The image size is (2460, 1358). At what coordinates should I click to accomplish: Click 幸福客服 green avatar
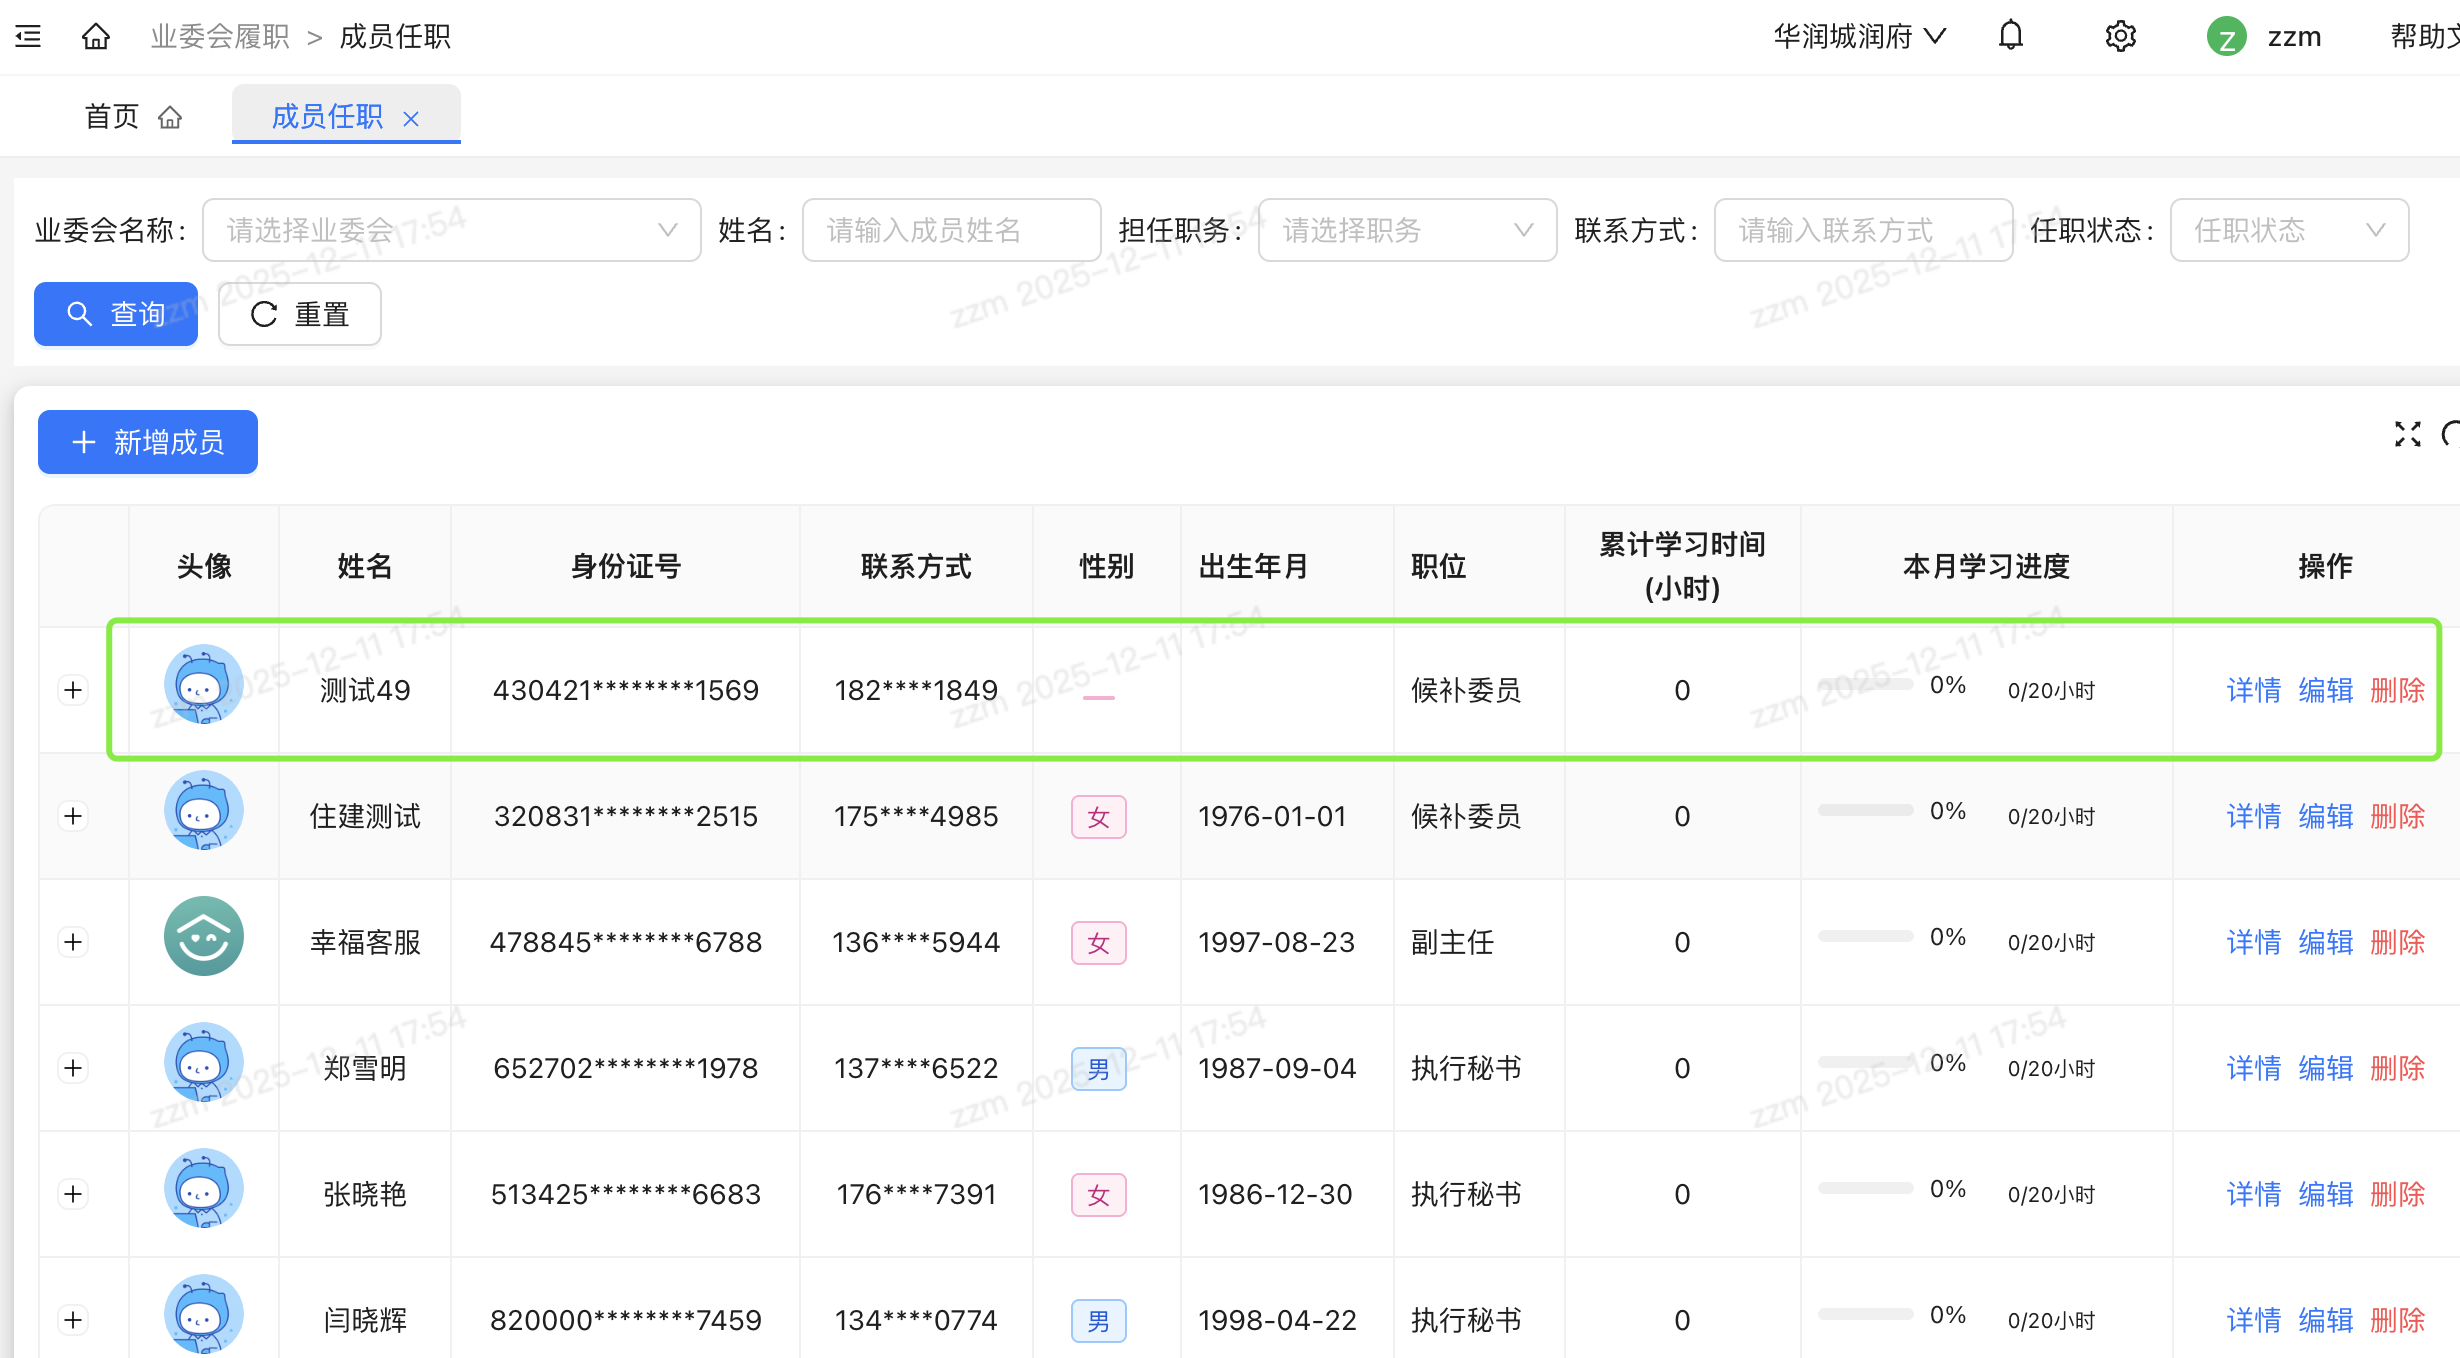(203, 937)
